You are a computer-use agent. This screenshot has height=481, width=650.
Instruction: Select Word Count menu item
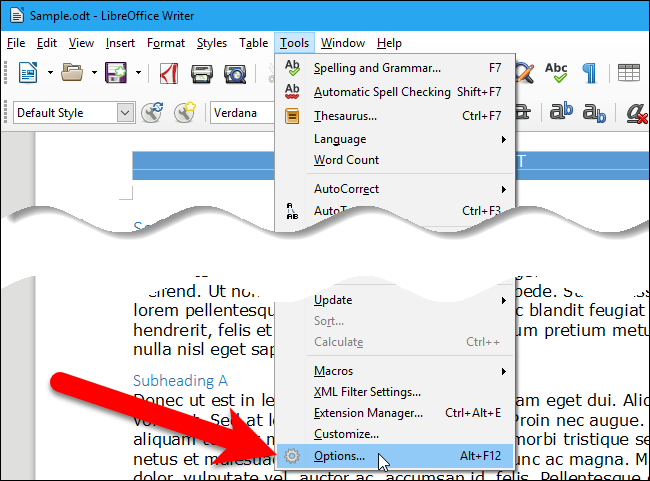click(395, 160)
